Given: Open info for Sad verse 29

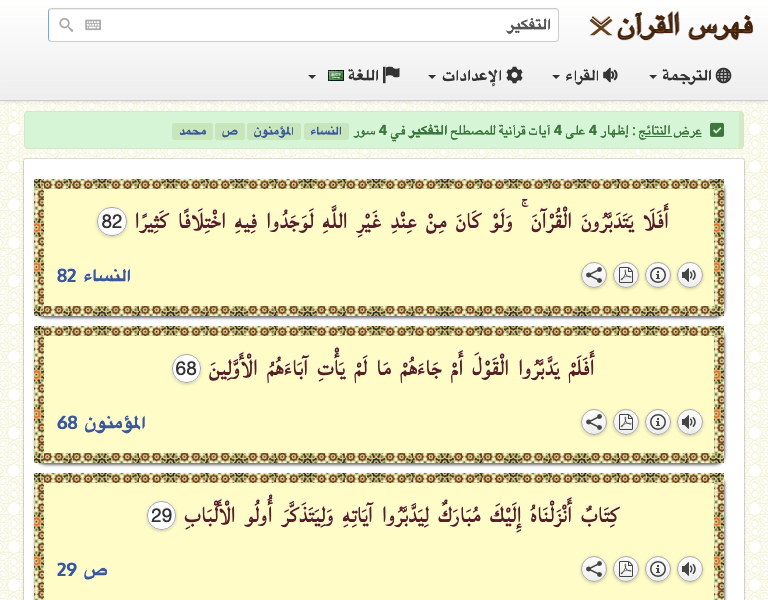Looking at the screenshot, I should click(658, 570).
